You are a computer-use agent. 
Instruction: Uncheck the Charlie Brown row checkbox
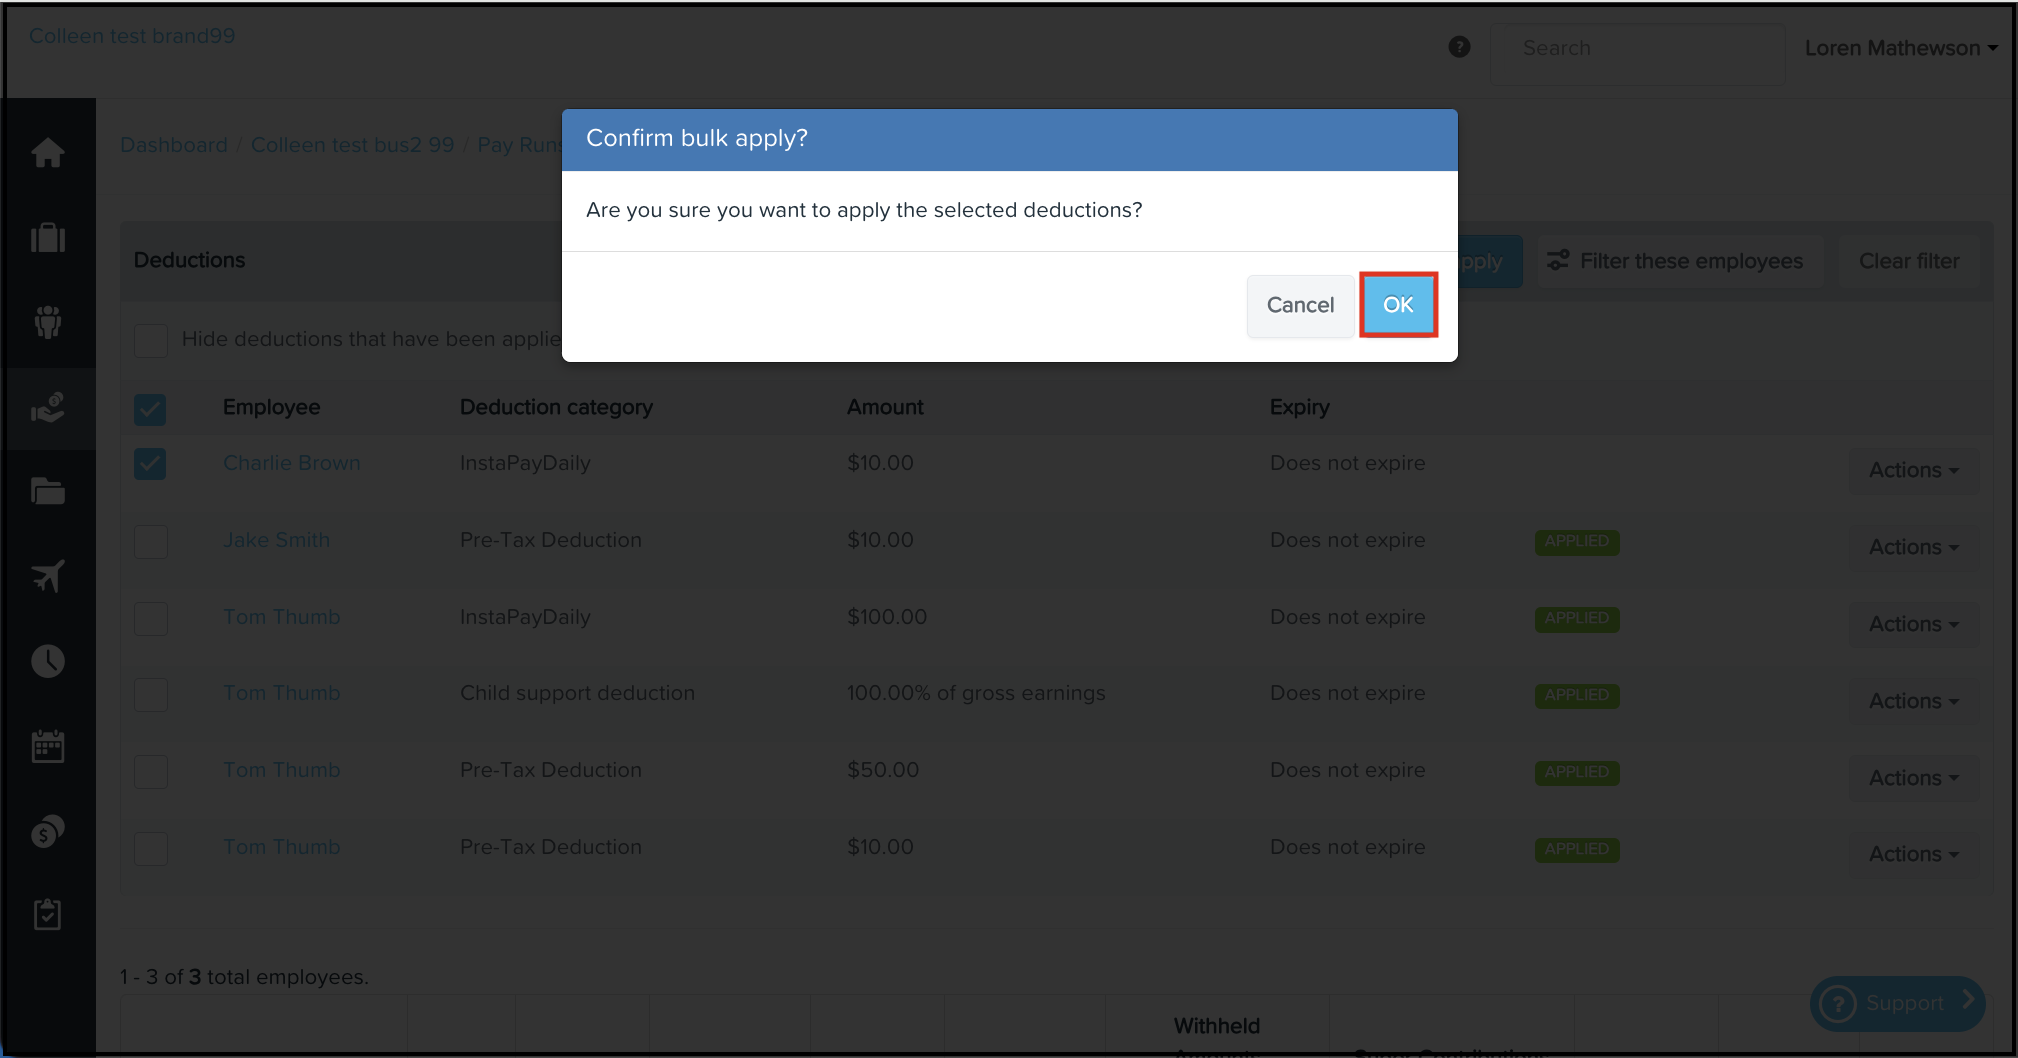[150, 464]
